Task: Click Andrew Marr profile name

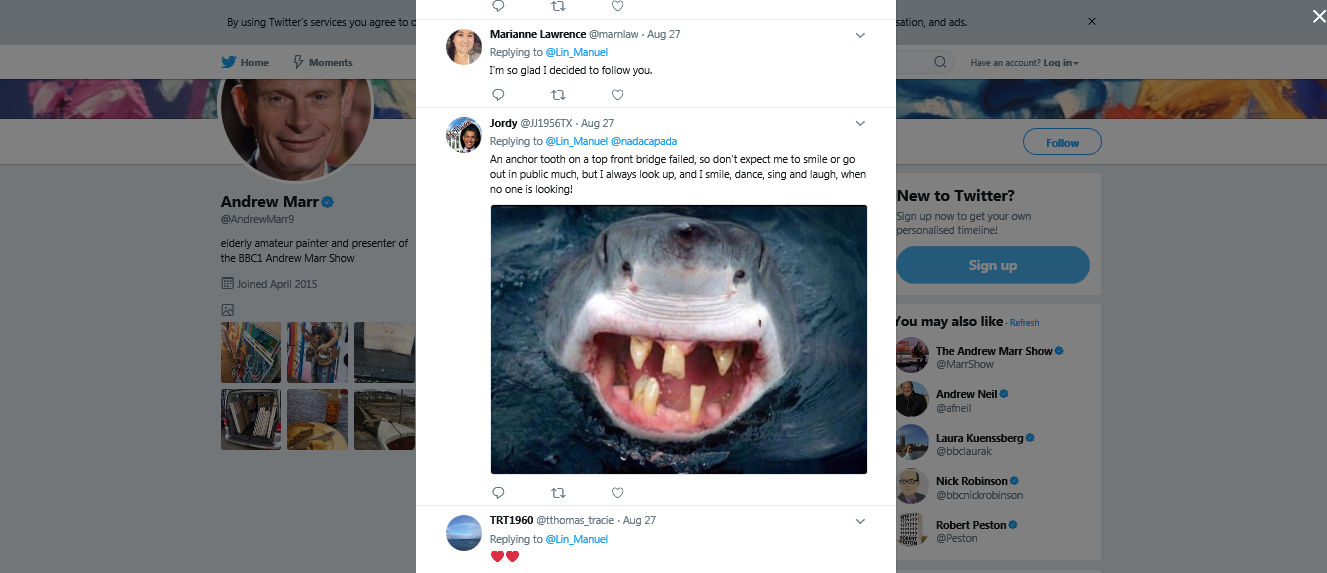Action: (270, 202)
